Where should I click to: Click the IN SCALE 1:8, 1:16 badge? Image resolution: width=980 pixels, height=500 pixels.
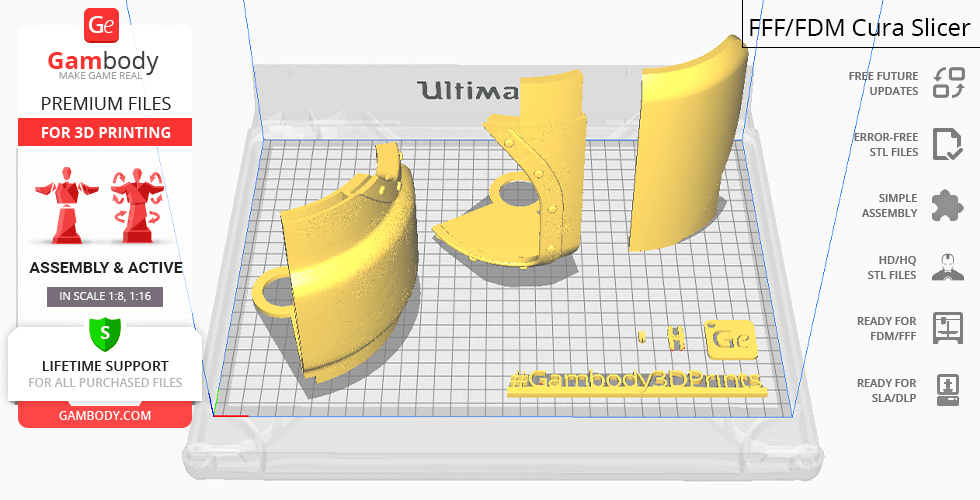coord(105,296)
